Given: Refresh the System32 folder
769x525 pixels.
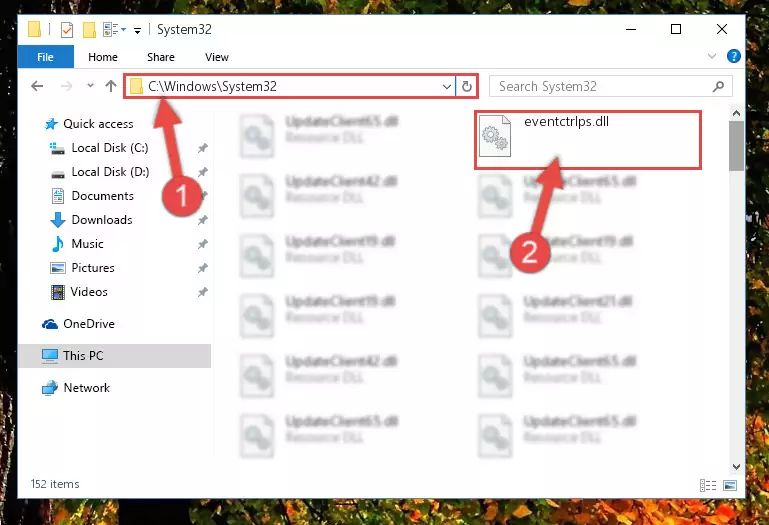Looking at the screenshot, I should (x=467, y=87).
